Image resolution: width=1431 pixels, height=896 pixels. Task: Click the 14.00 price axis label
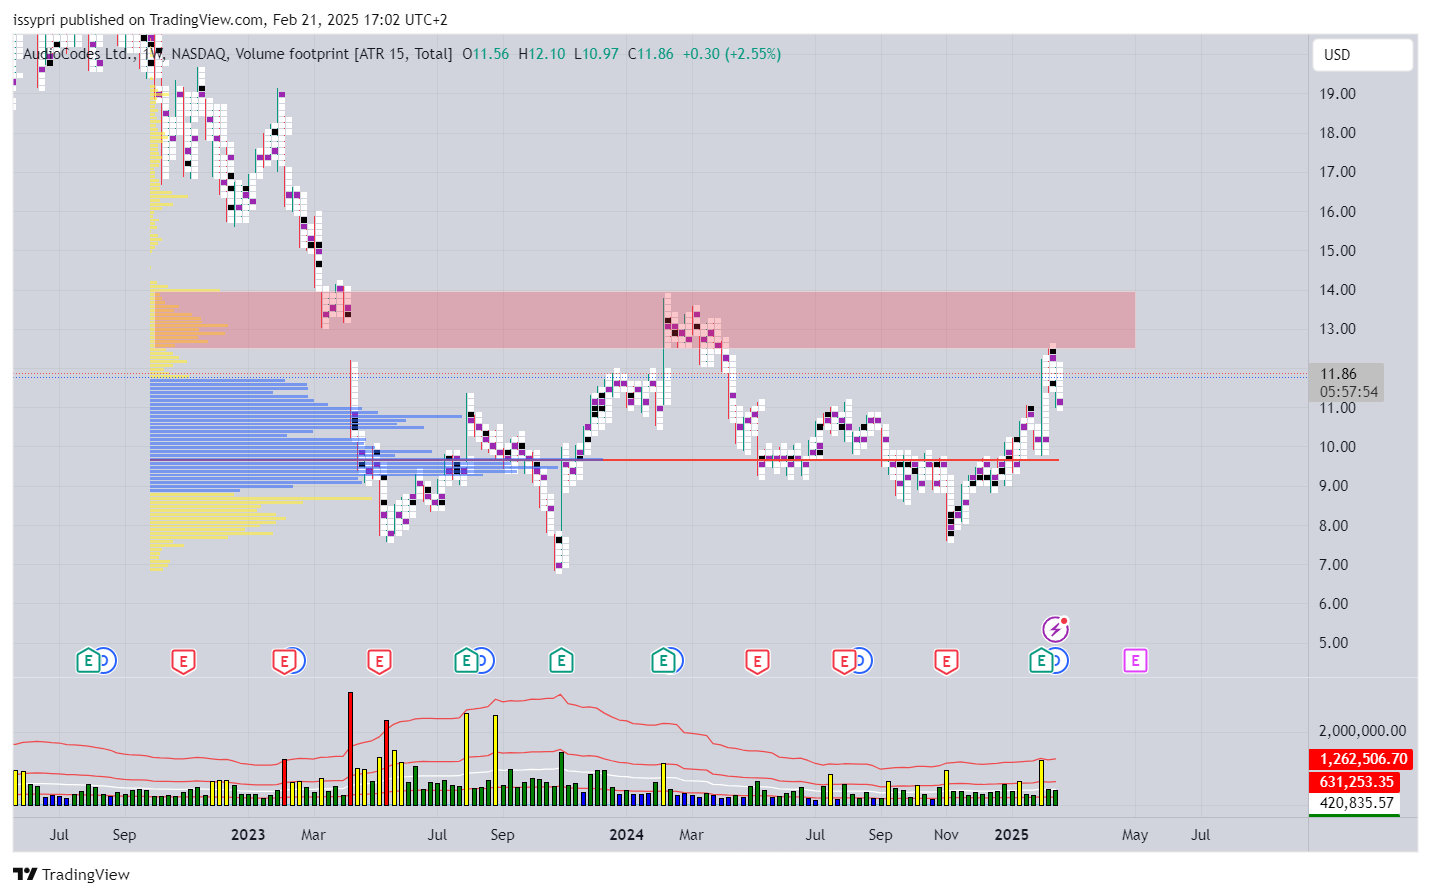coord(1337,290)
